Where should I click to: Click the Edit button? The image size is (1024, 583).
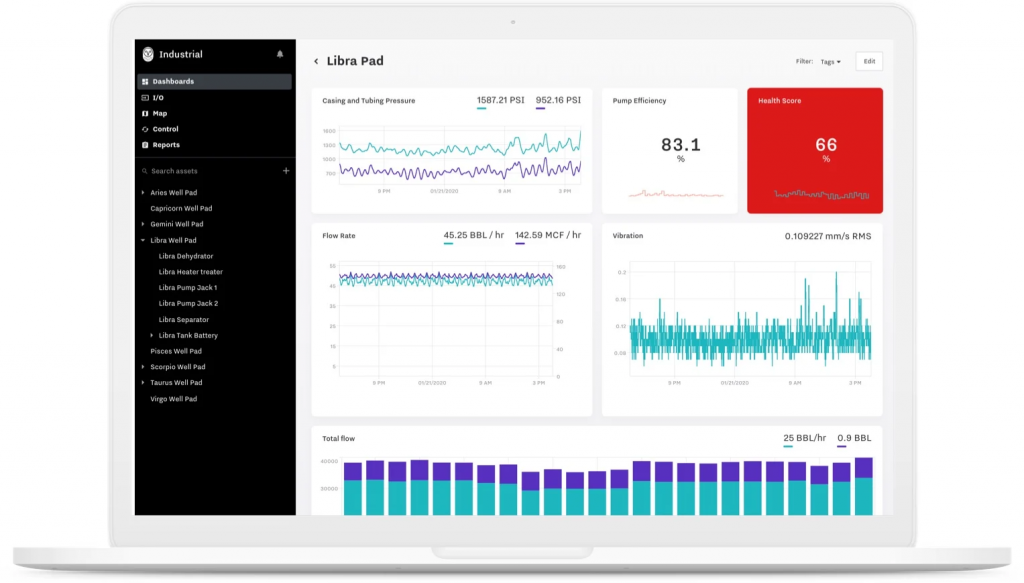click(868, 61)
